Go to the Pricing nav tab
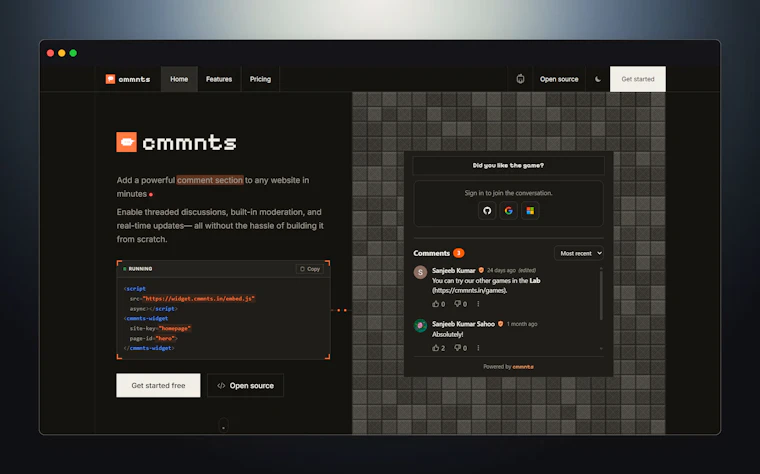760x474 pixels. [260, 79]
